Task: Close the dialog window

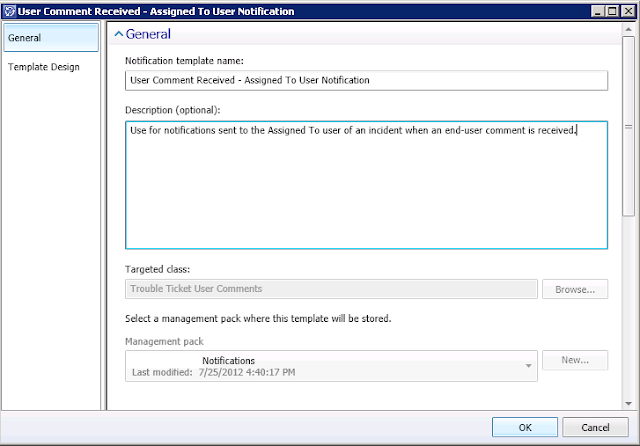Action: tap(628, 11)
